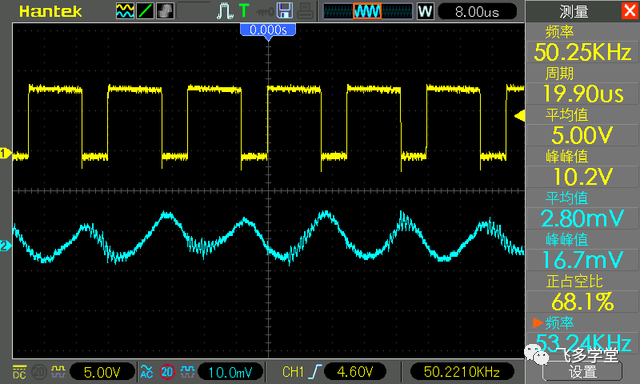This screenshot has width=640, height=384.
Task: Select channel 1 ground marker on left edge
Action: pos(5,154)
